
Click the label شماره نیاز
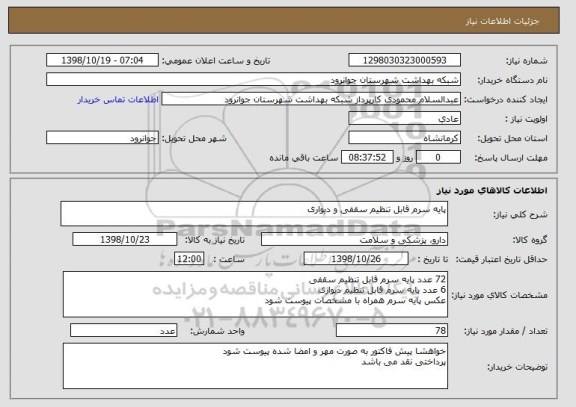point(527,61)
